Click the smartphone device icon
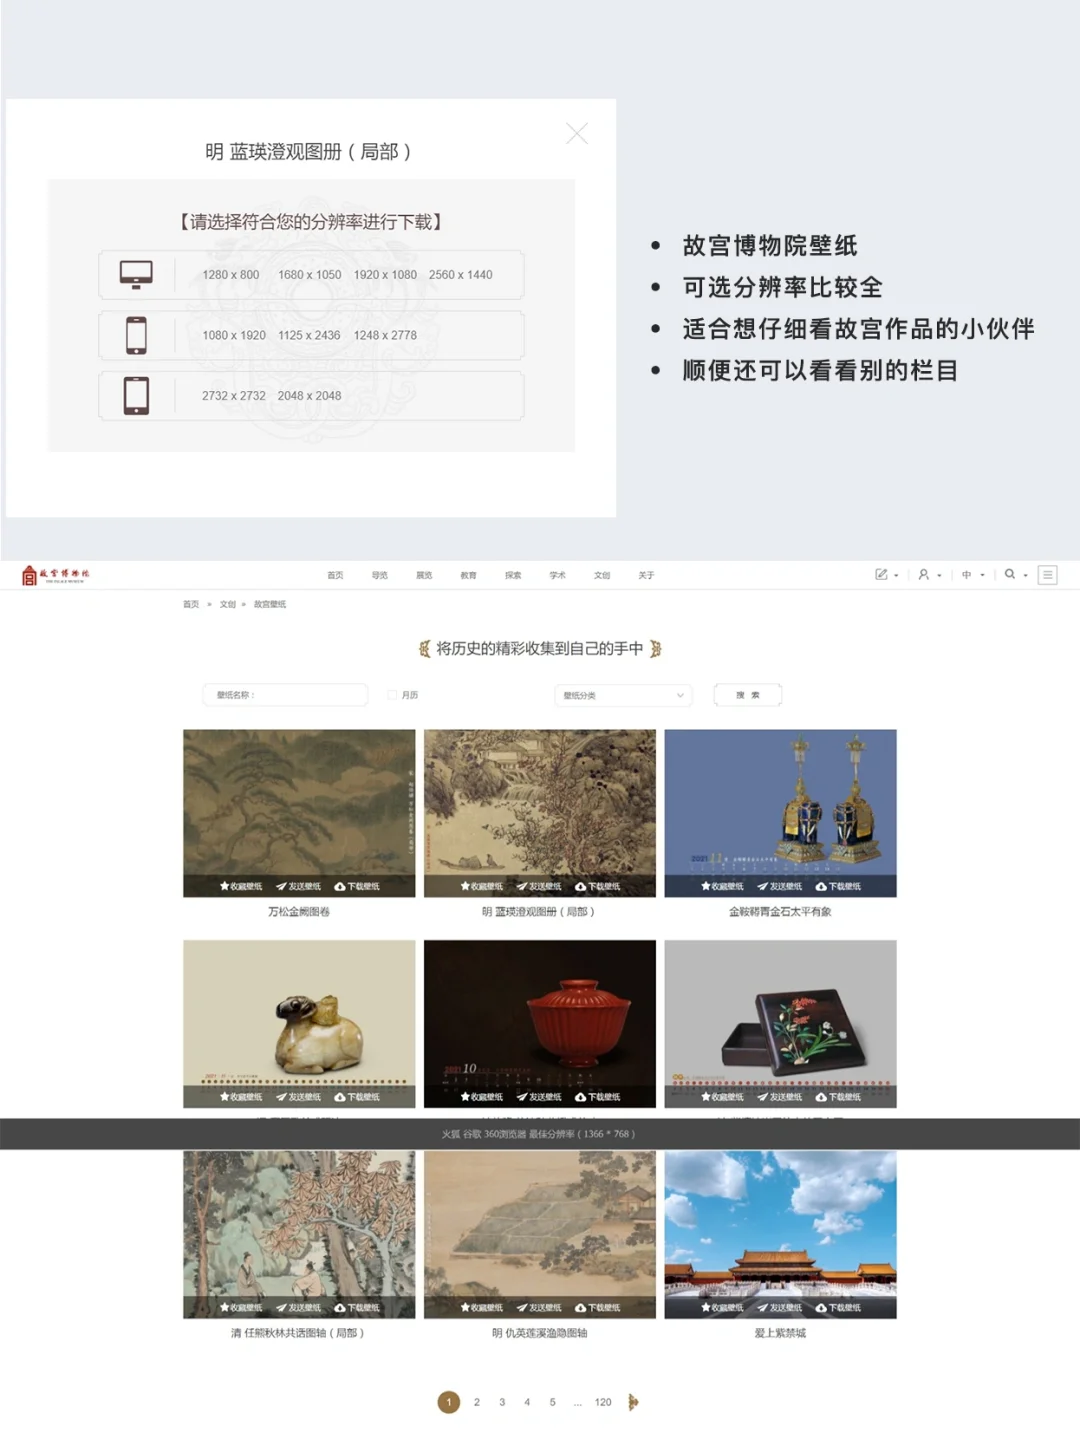The width and height of the screenshot is (1080, 1439). click(136, 335)
